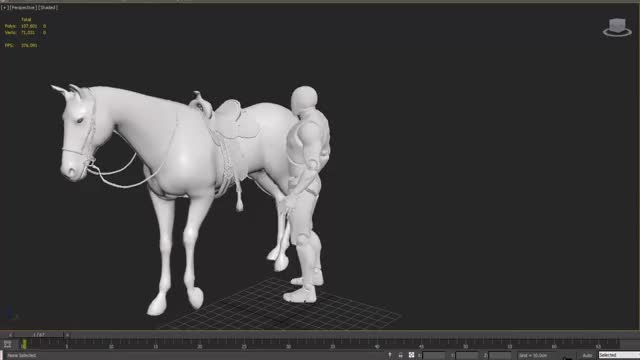Toggle the selection lock icon

[x=400, y=355]
